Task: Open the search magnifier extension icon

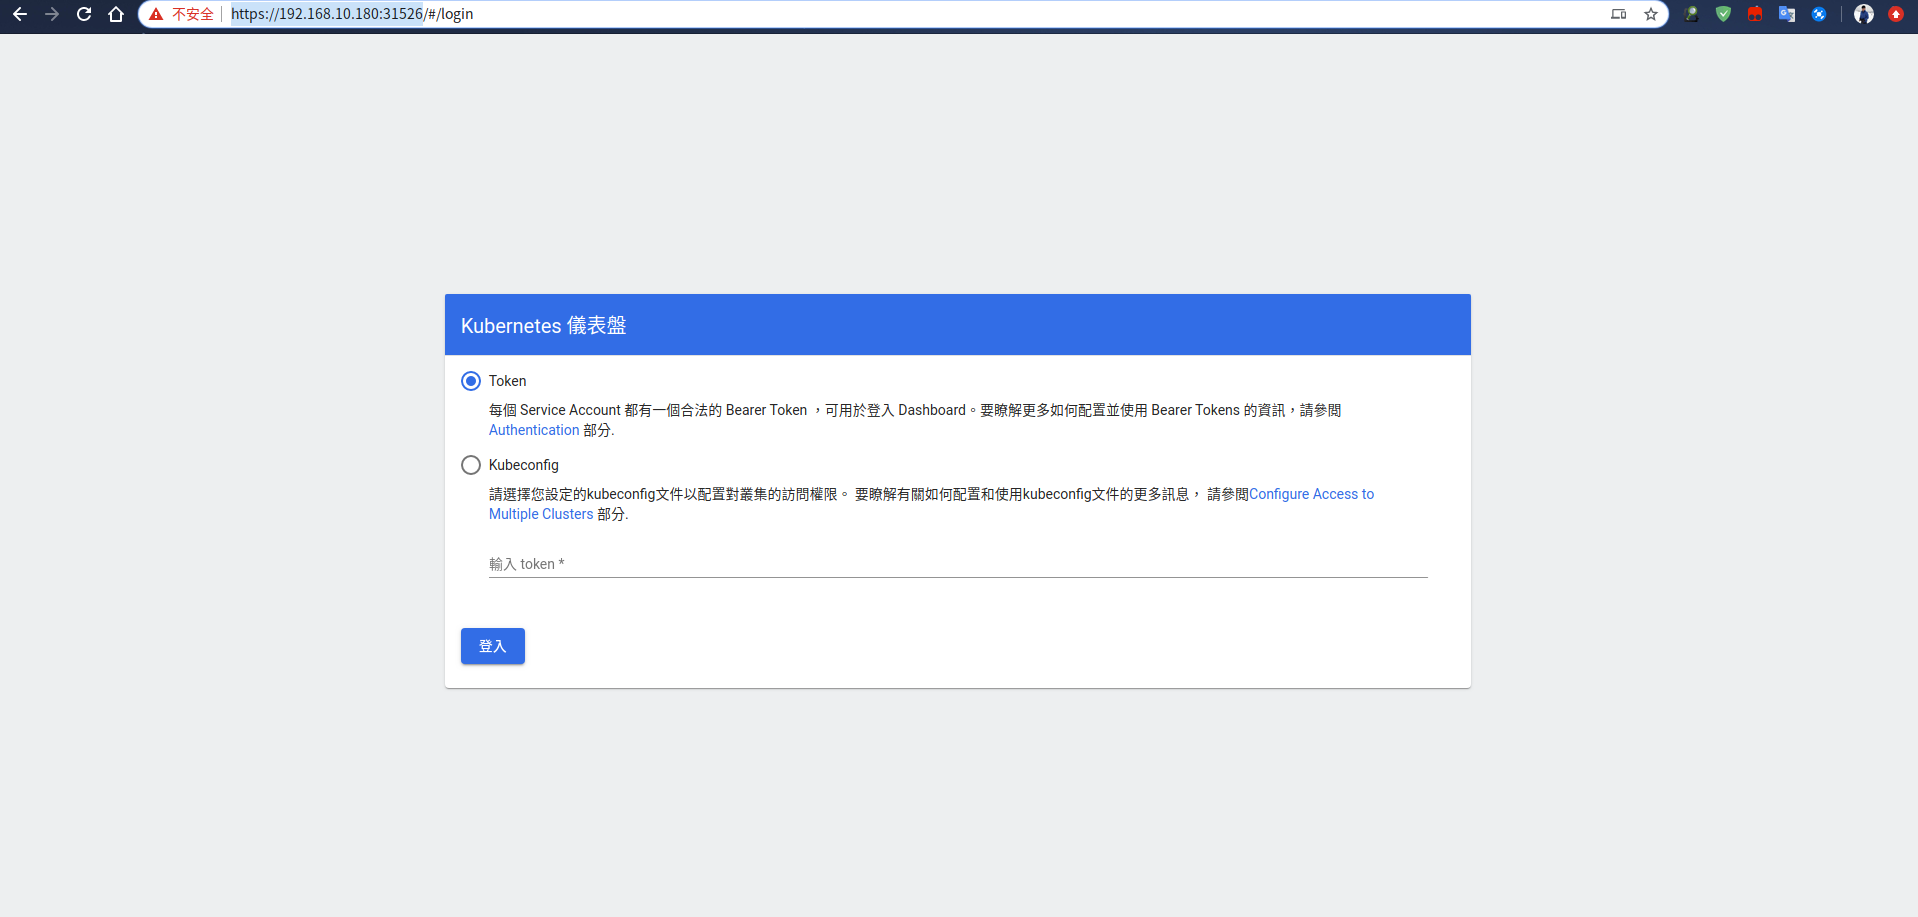Action: pos(1690,14)
